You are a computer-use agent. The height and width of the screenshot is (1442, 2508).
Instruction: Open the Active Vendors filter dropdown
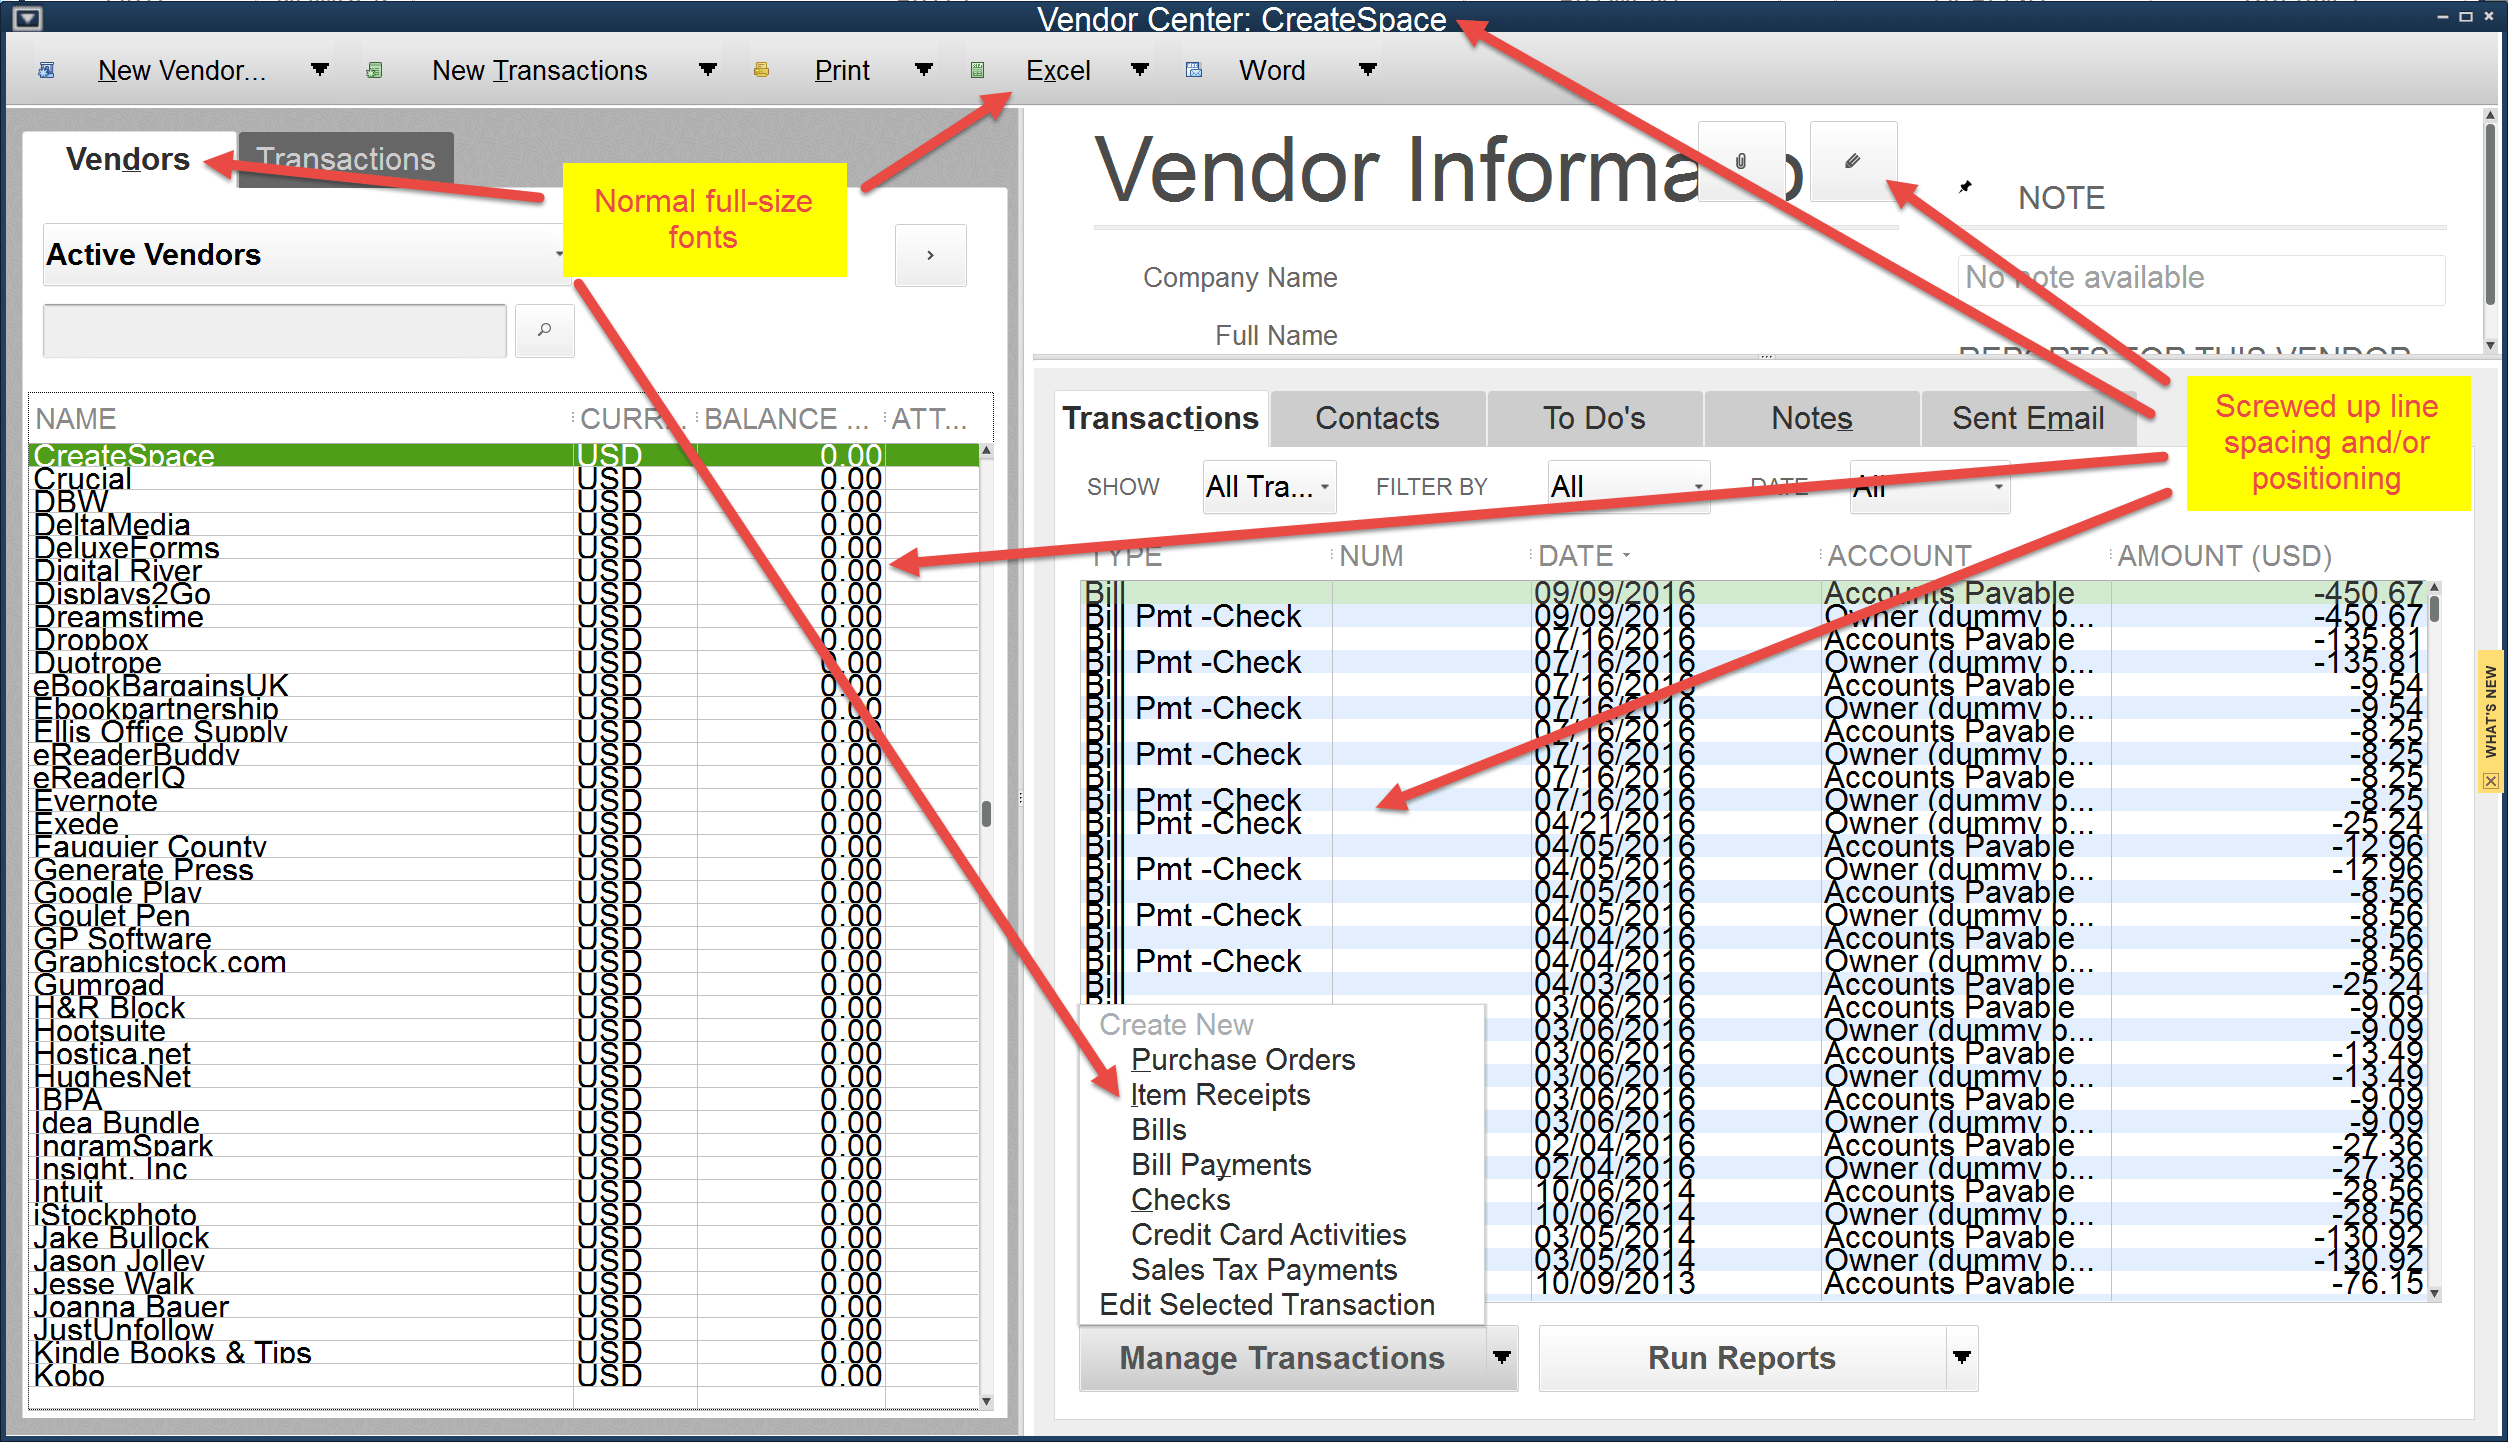pos(304,255)
